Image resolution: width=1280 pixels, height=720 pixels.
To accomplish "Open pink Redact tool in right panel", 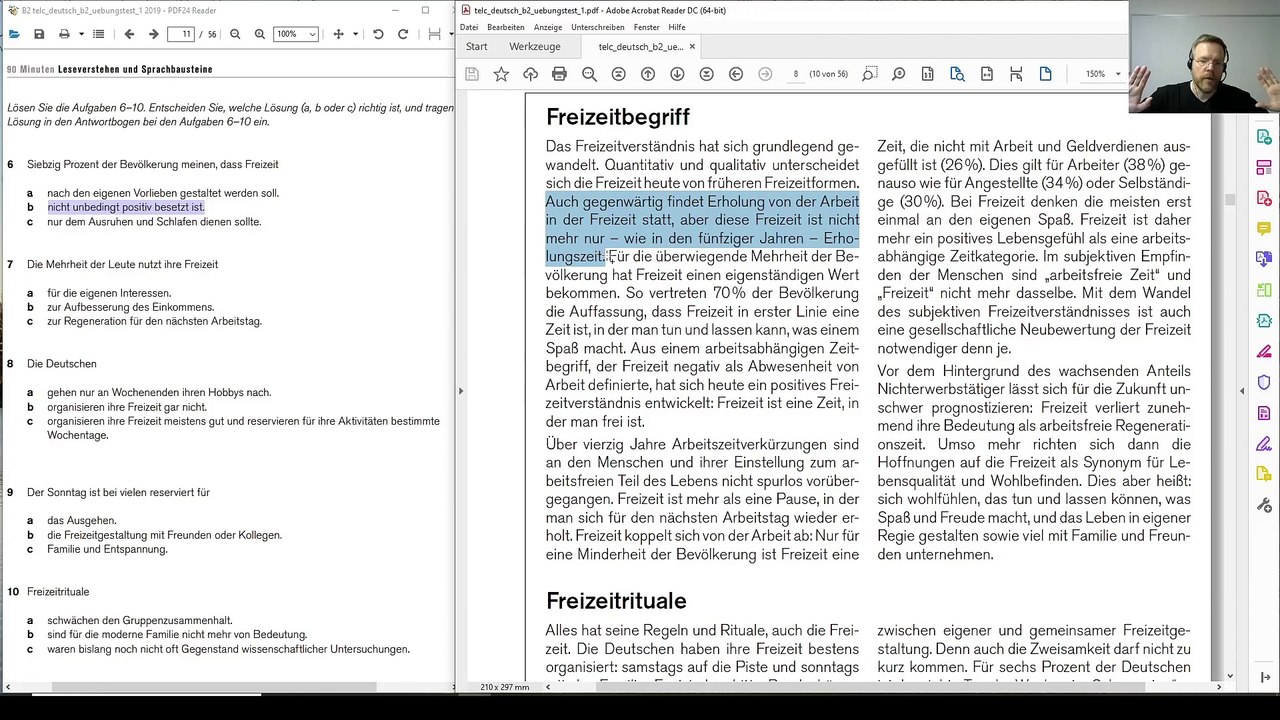I will pos(1264,352).
